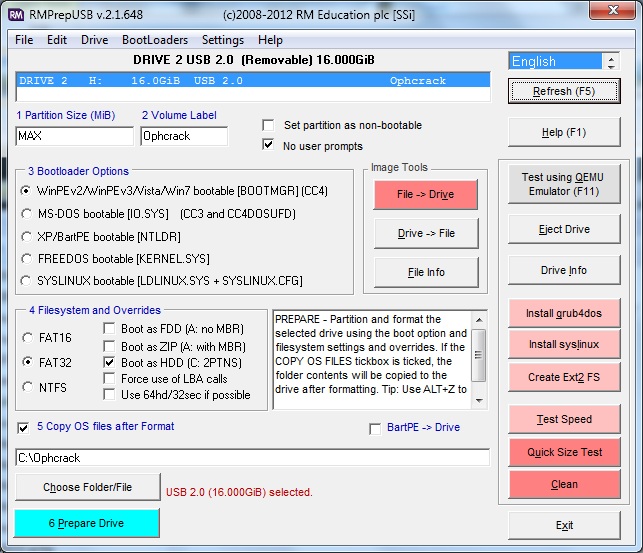Open the Drive menu

point(94,40)
